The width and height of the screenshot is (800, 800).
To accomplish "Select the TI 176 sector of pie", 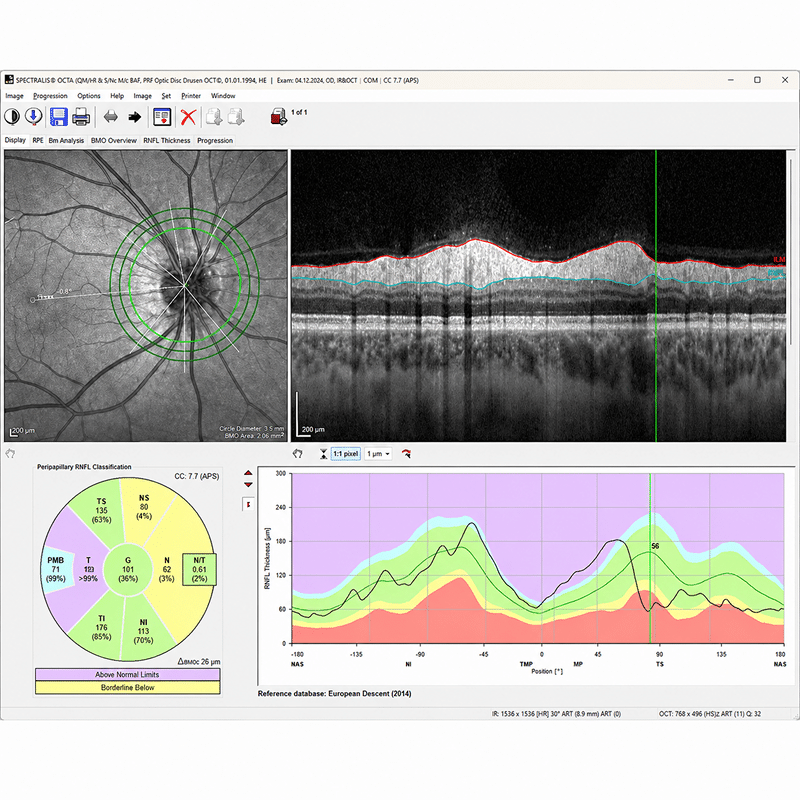I will [x=101, y=628].
